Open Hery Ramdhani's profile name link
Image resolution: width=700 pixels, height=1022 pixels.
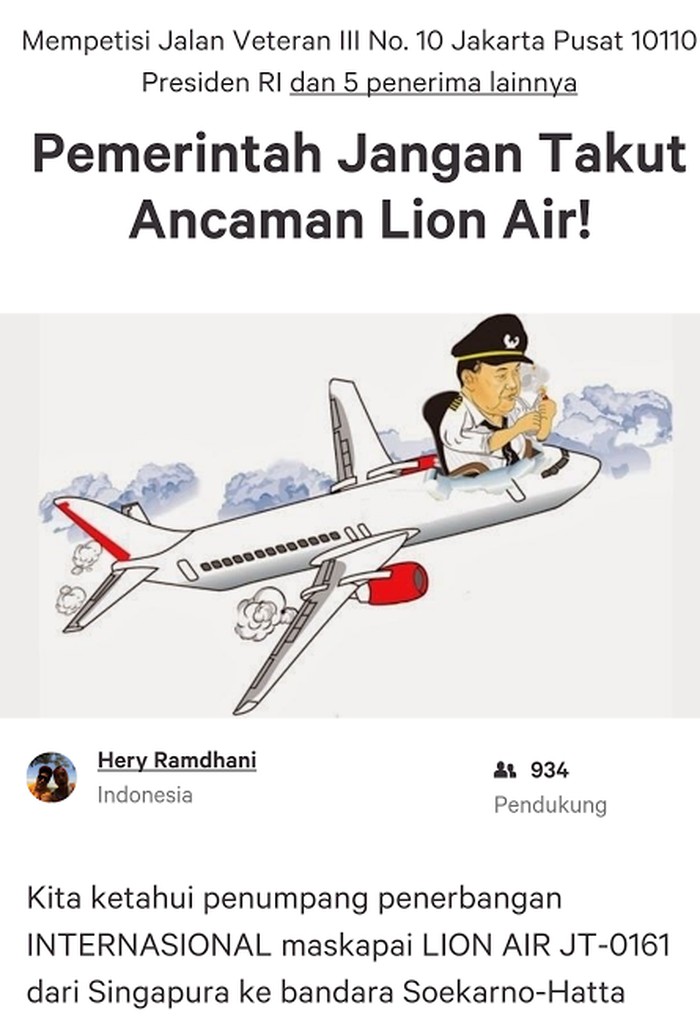click(x=177, y=760)
